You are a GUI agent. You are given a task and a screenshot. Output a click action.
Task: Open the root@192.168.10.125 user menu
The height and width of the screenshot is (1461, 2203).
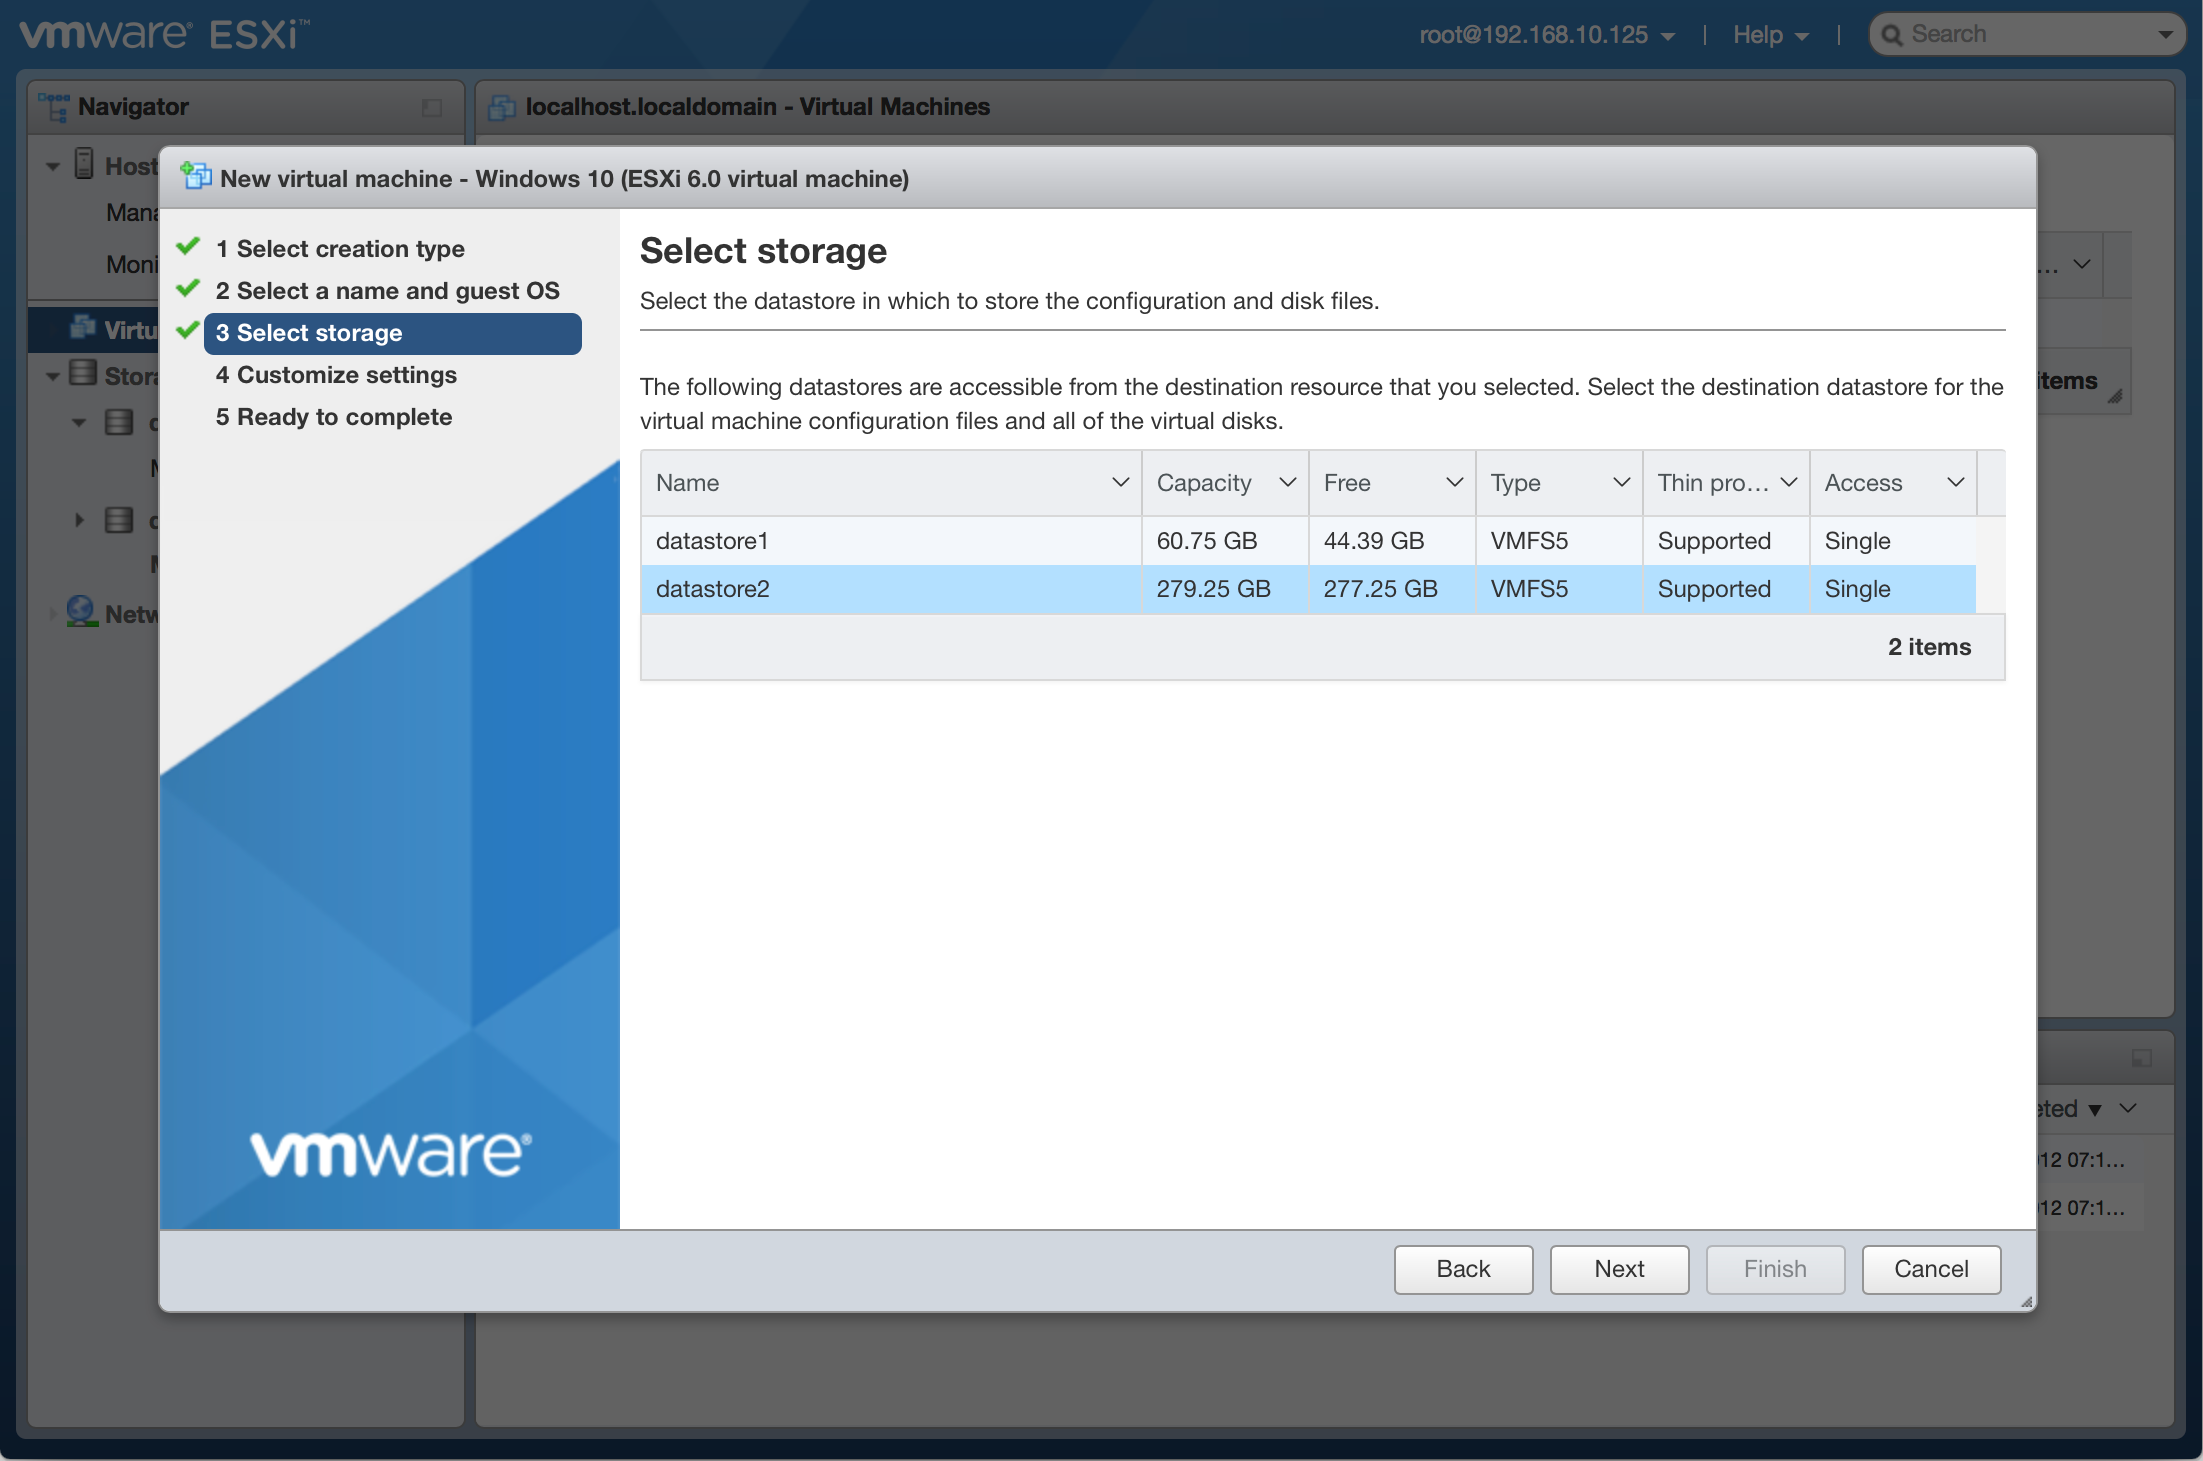(x=1546, y=35)
